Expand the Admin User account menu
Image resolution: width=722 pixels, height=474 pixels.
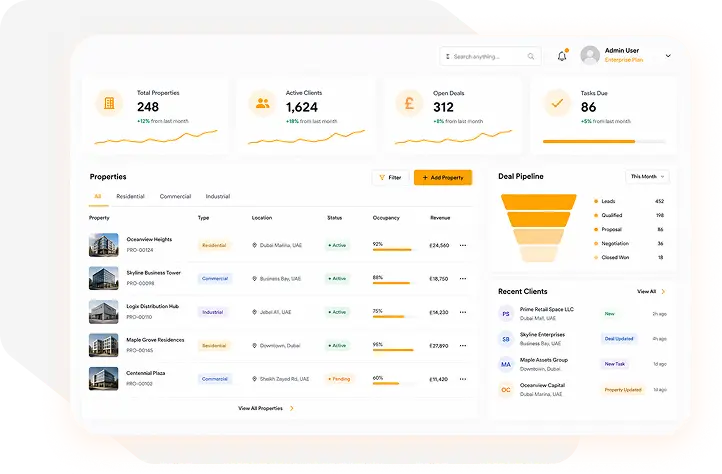(668, 56)
